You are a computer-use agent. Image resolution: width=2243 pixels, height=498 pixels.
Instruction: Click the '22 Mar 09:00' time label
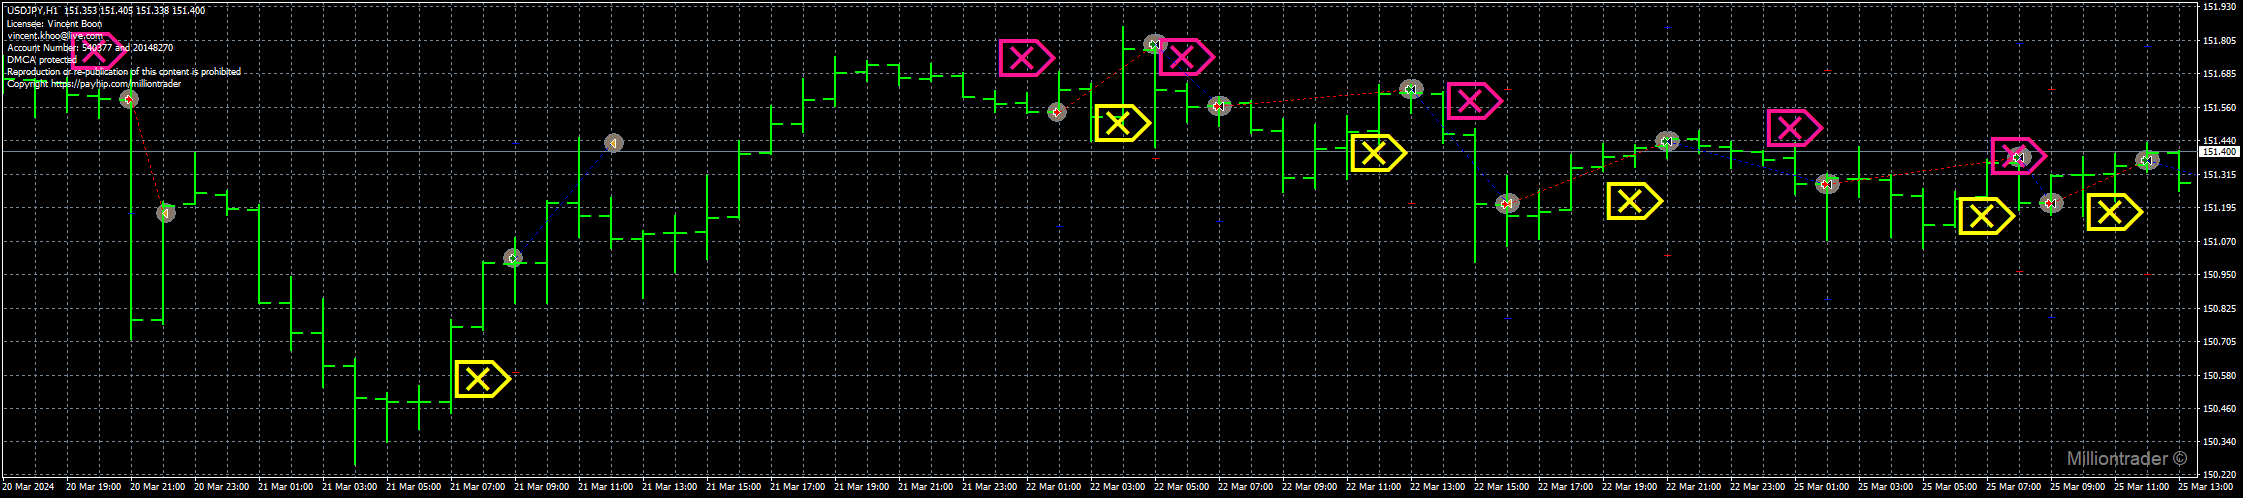(1309, 487)
